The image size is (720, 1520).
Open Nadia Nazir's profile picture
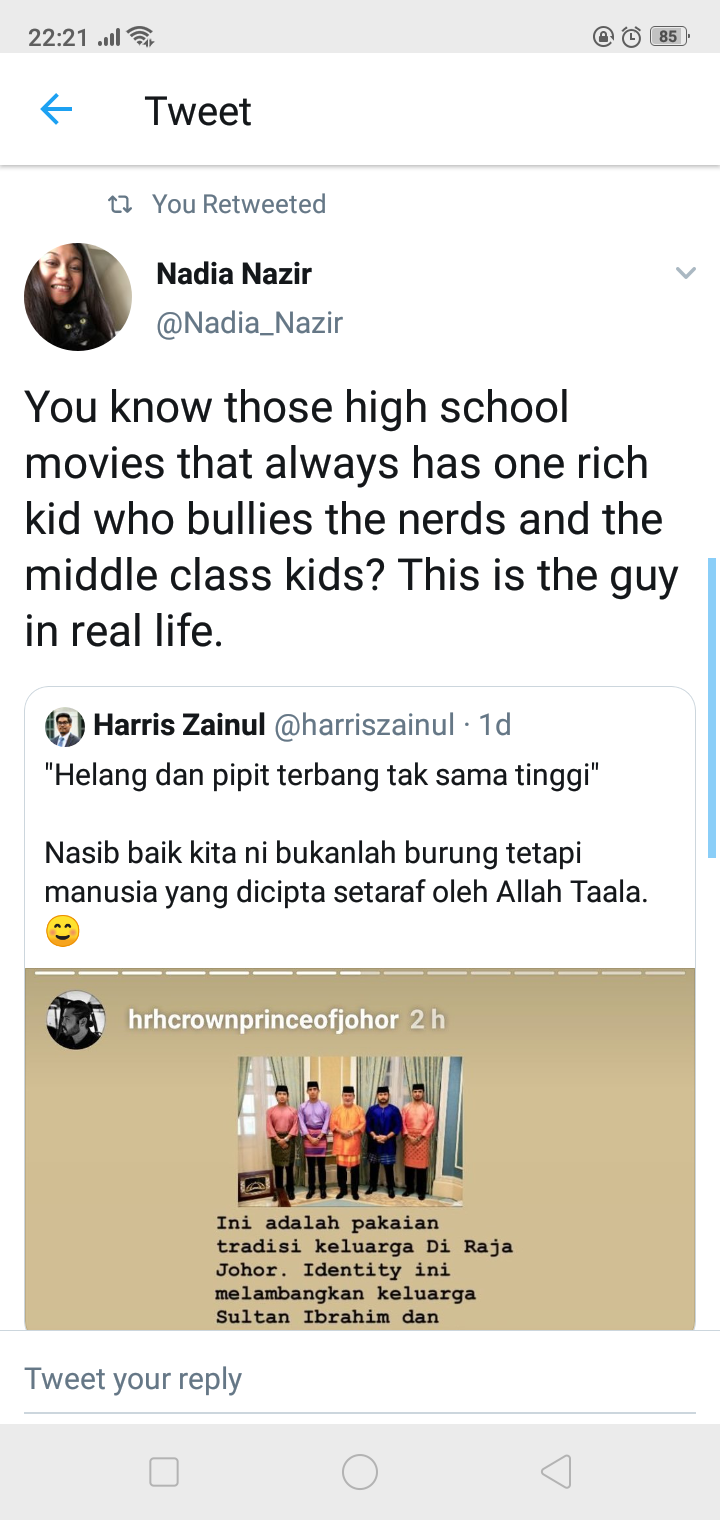(x=78, y=297)
